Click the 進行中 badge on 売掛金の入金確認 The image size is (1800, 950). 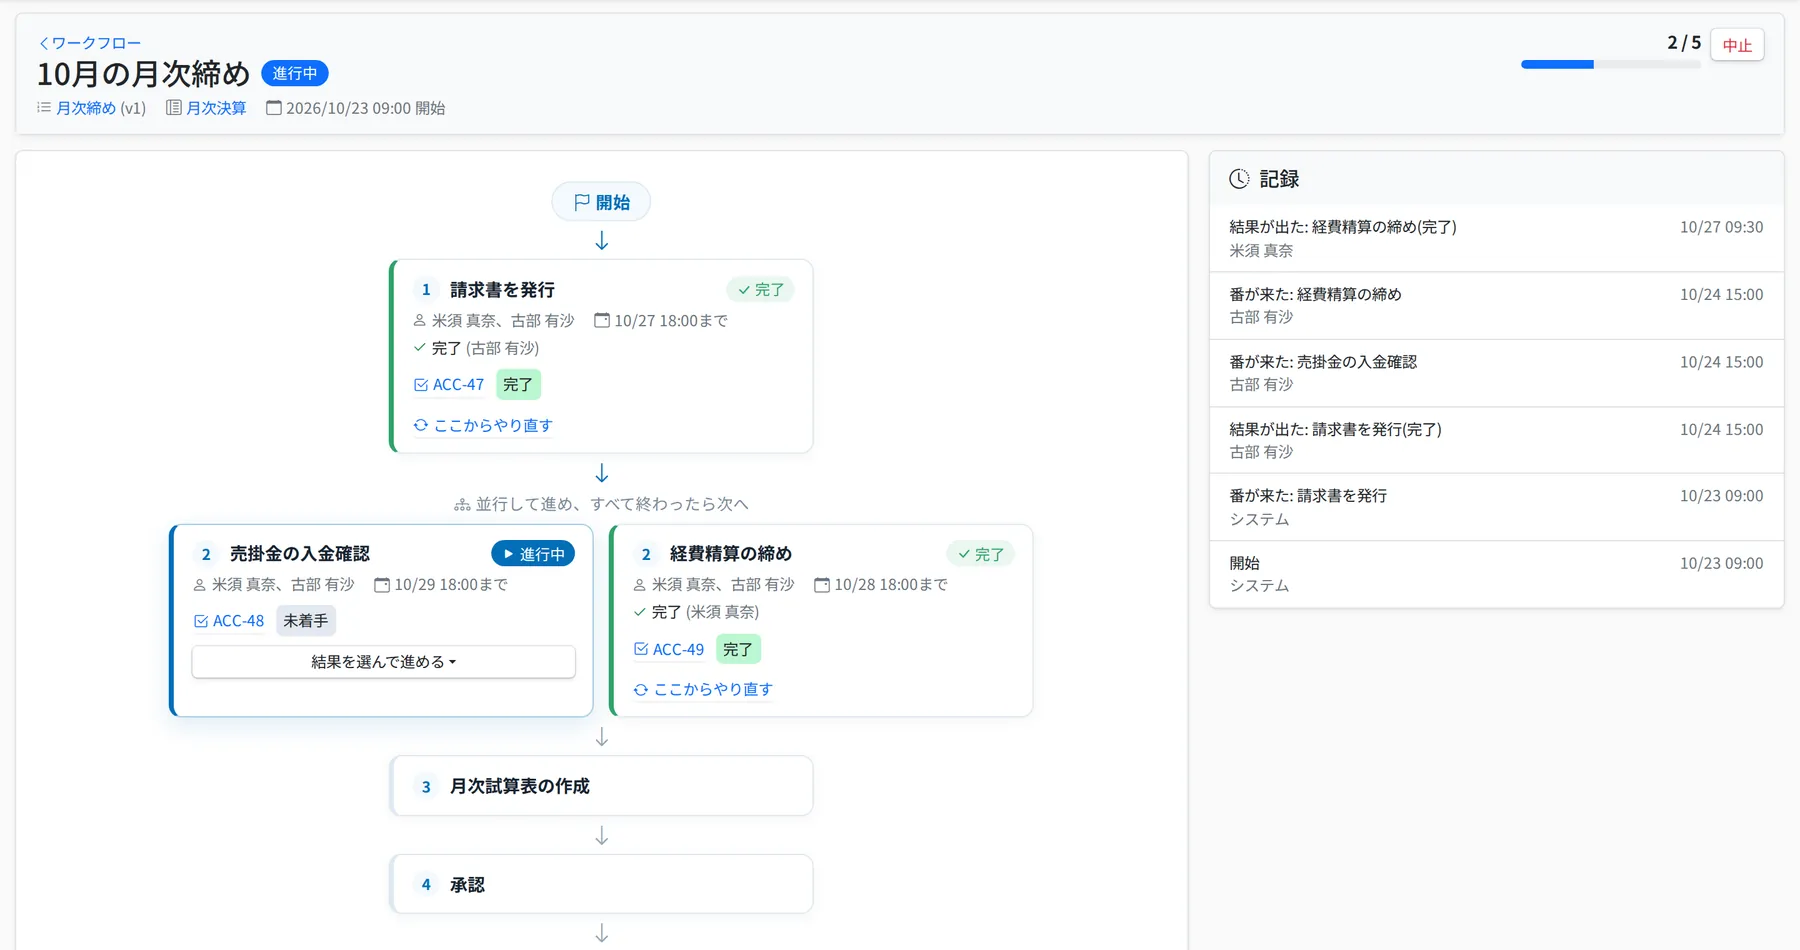[533, 554]
